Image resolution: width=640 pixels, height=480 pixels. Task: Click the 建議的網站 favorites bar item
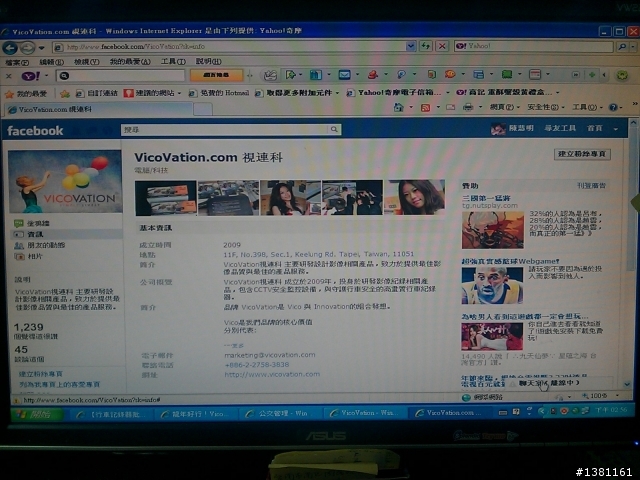[x=152, y=93]
